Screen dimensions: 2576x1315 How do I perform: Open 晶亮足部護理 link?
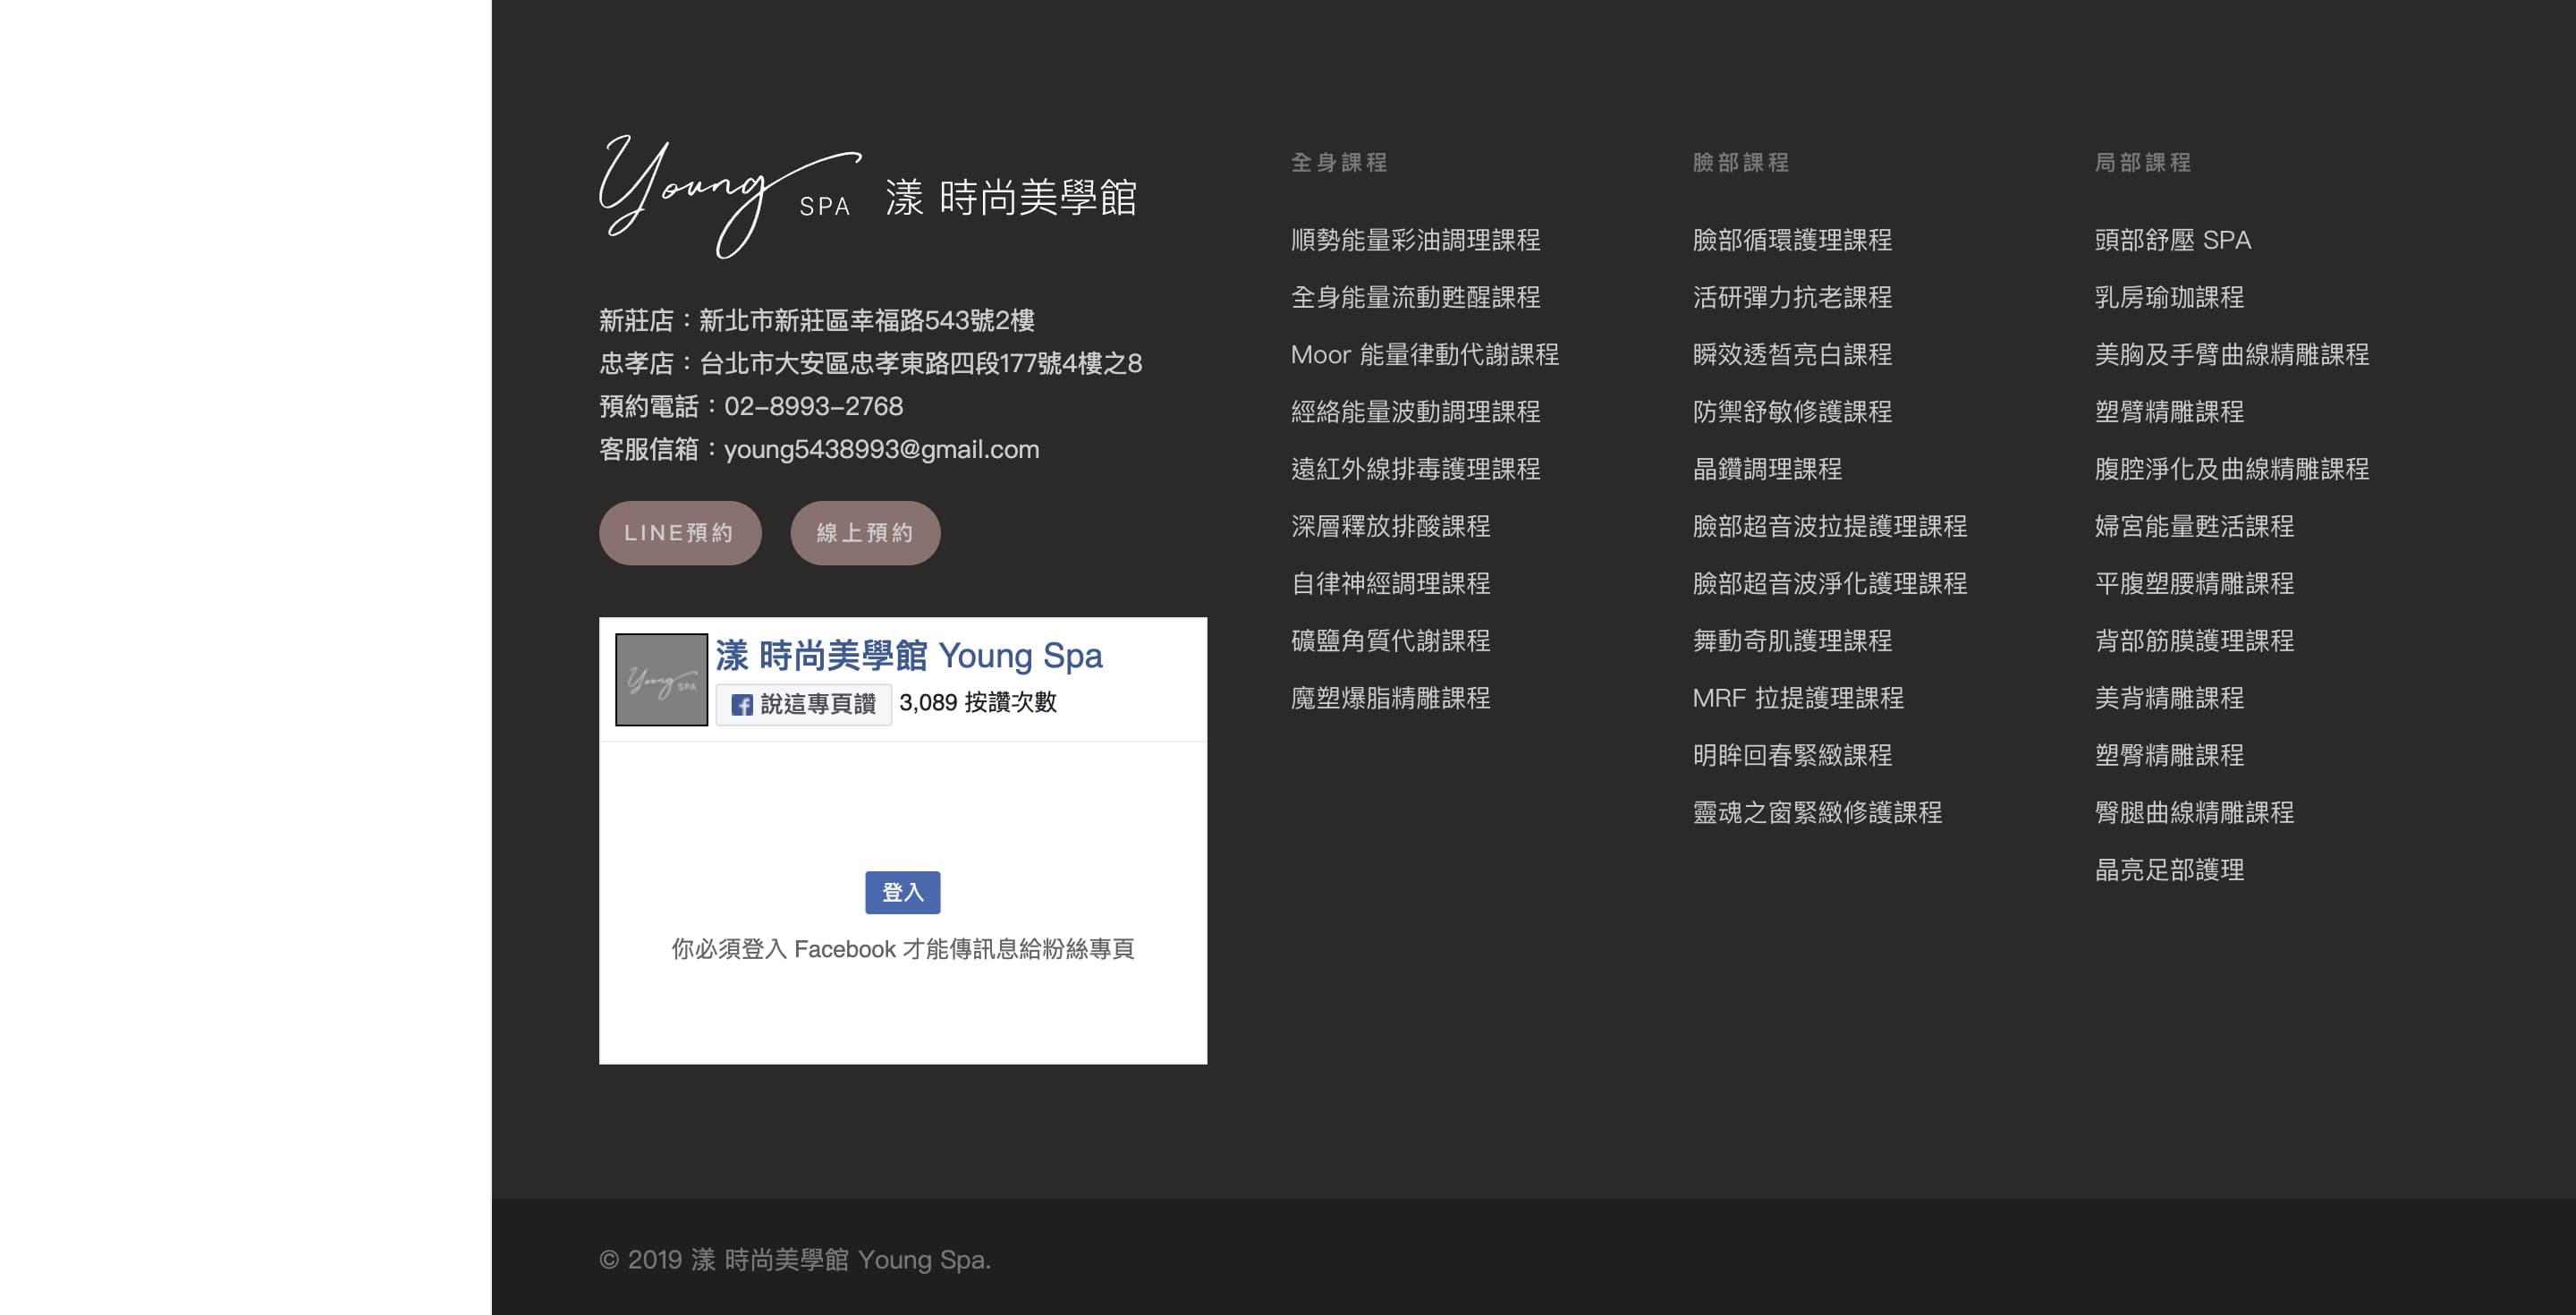pos(2169,870)
